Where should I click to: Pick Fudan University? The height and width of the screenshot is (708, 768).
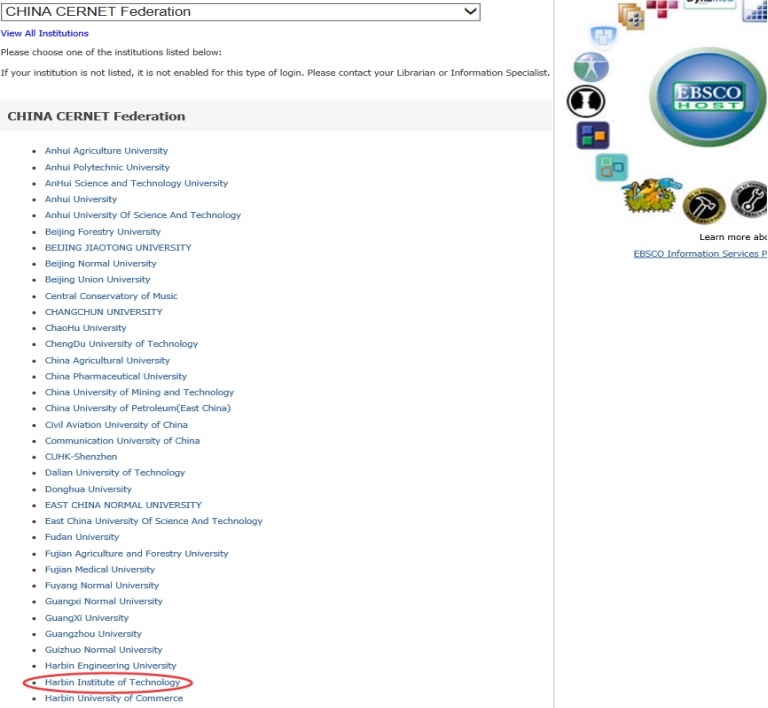(x=82, y=537)
